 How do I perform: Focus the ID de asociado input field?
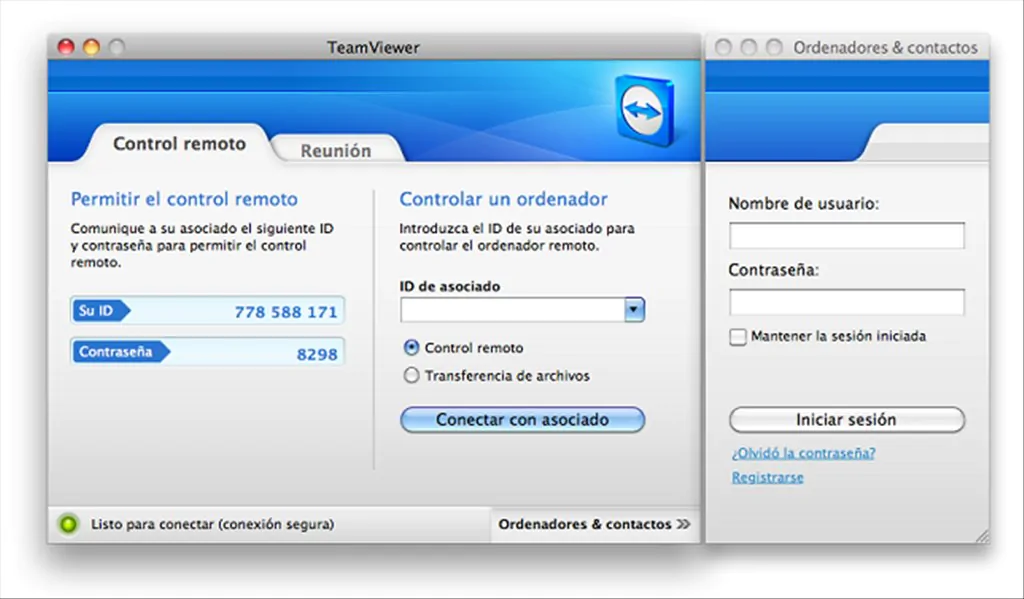click(x=513, y=310)
